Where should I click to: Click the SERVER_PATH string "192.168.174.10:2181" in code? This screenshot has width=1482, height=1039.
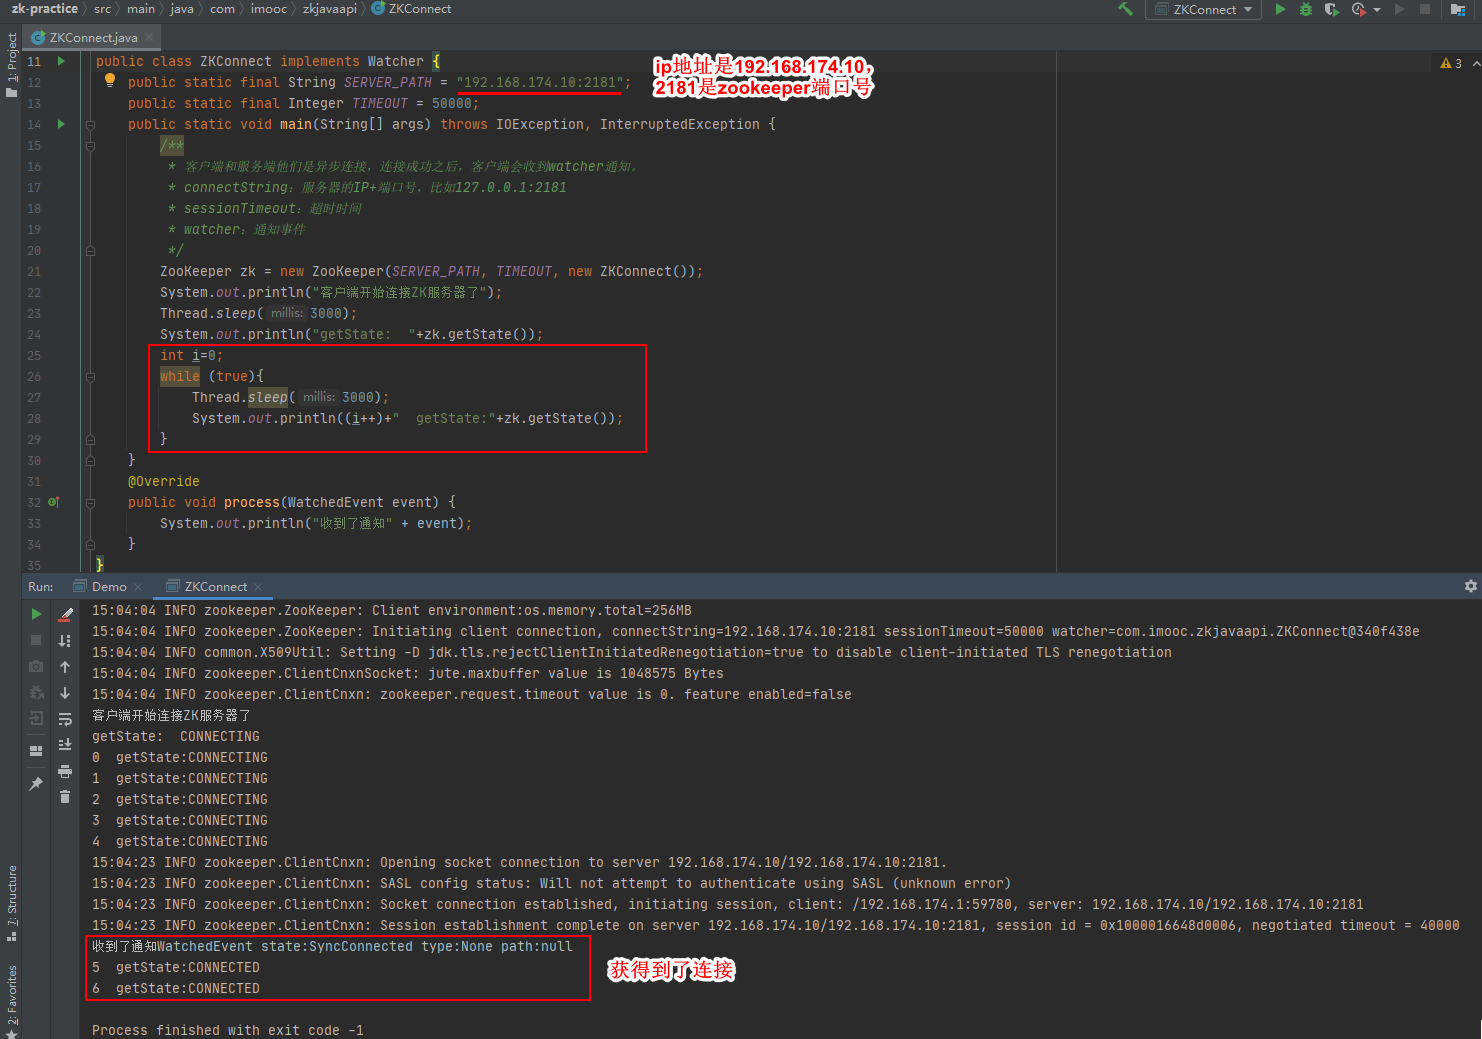point(540,82)
